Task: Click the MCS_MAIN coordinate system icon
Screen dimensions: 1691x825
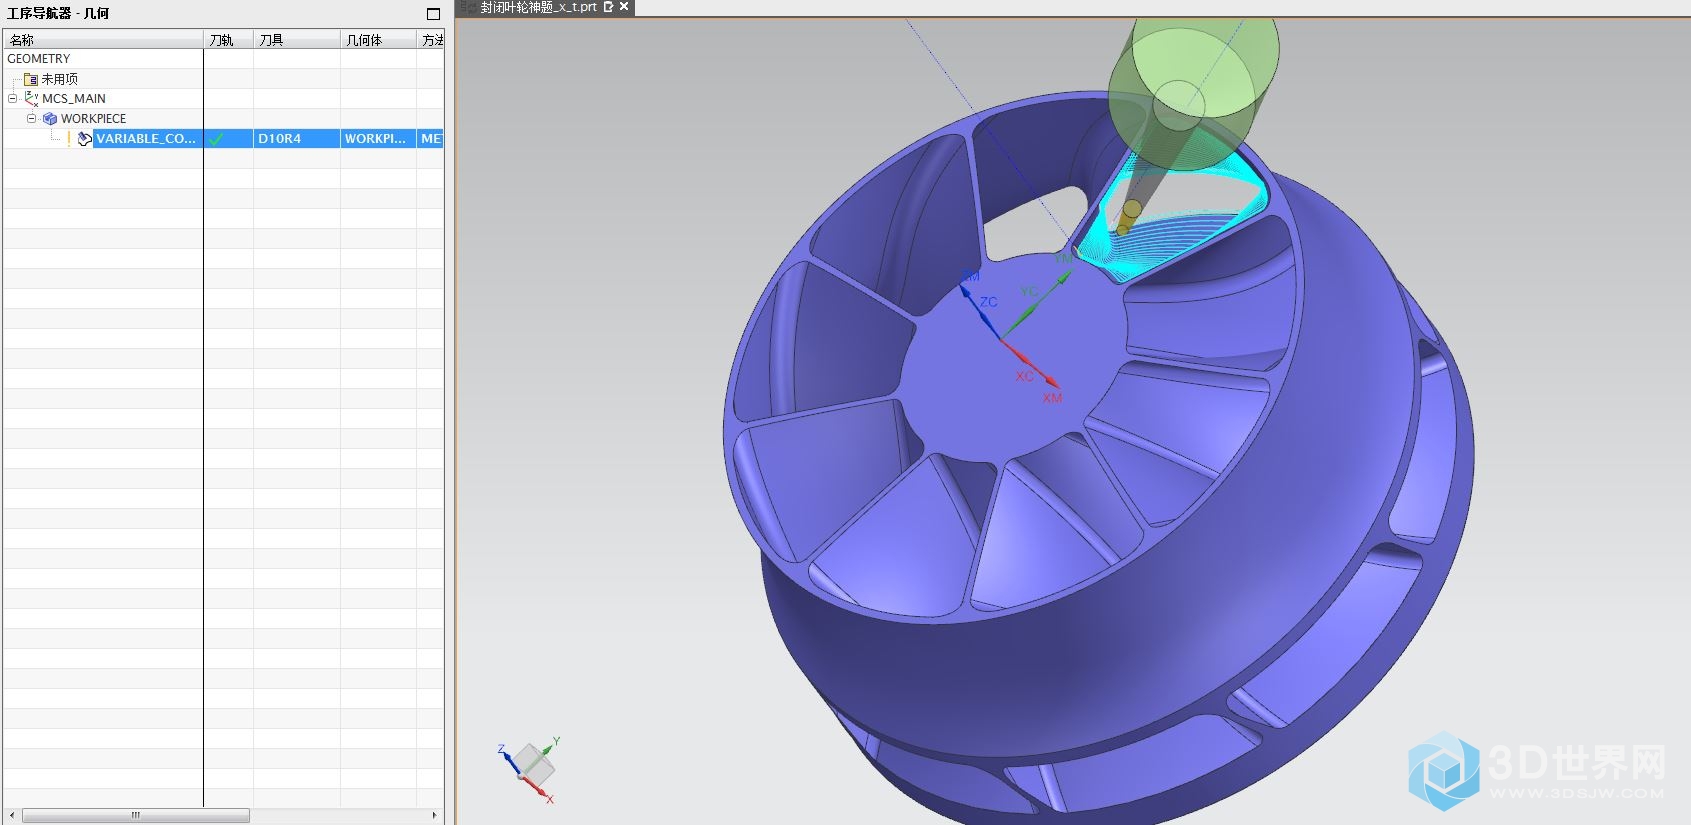Action: click(x=31, y=98)
